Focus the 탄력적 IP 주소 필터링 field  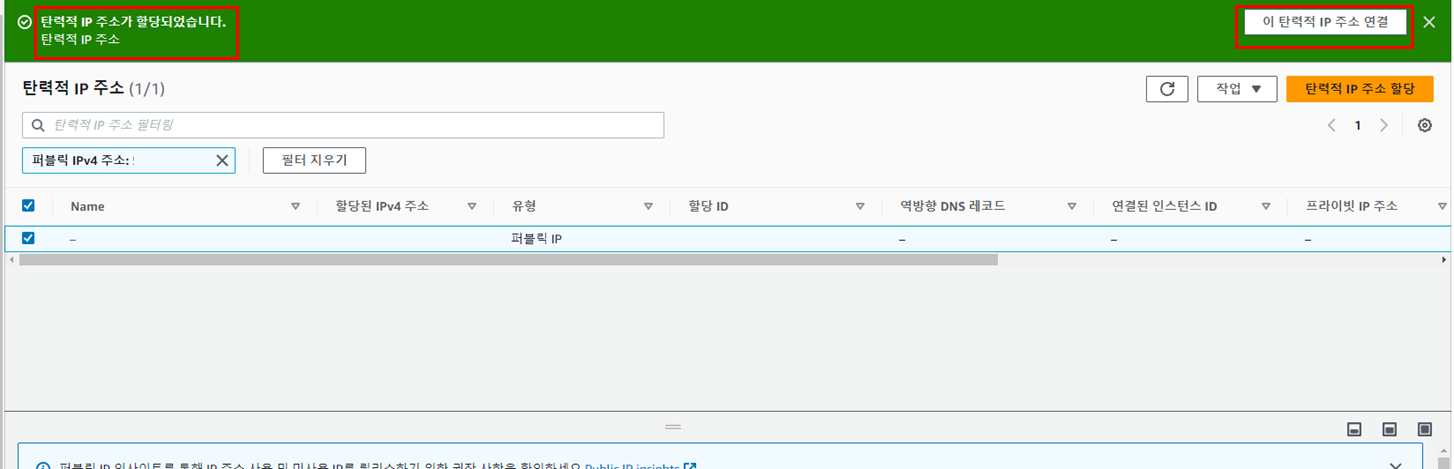point(343,125)
